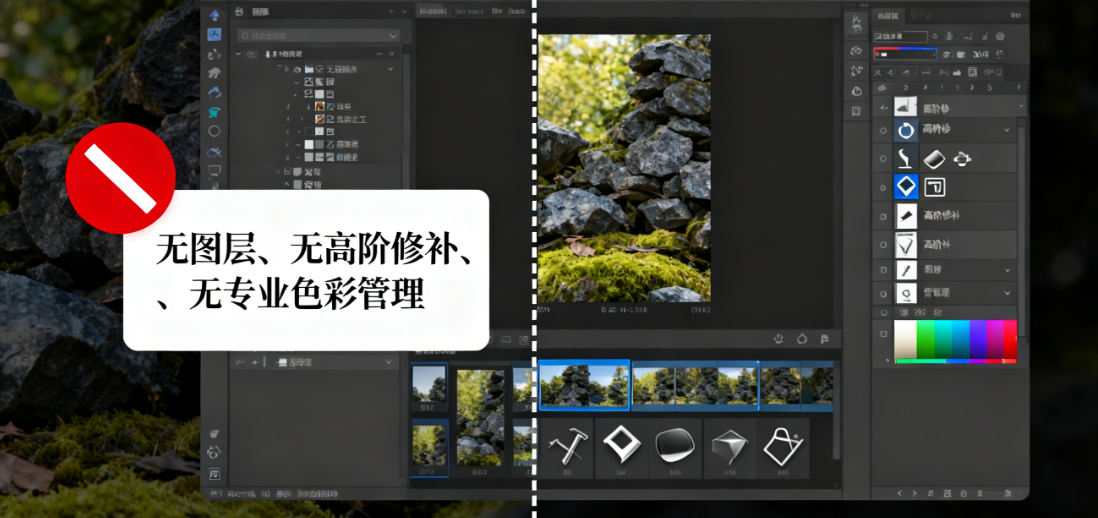The image size is (1098, 518).
Task: Click the hand icon above the filmstrip
Action: pyautogui.click(x=778, y=339)
